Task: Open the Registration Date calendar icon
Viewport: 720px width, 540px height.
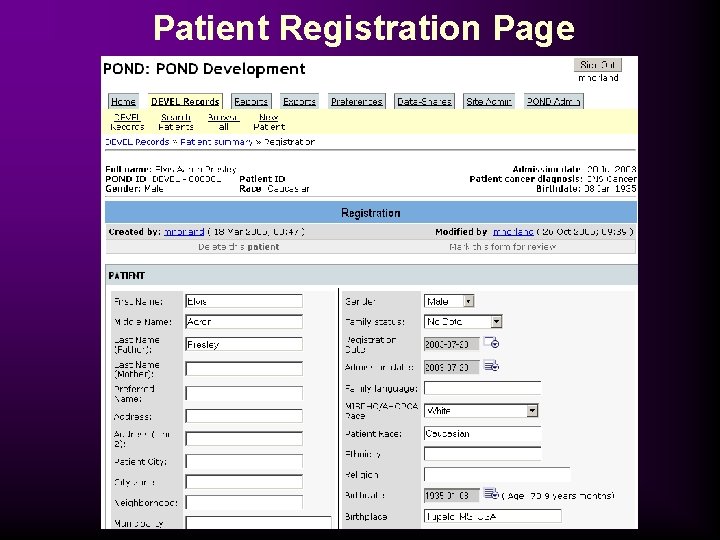Action: point(491,343)
